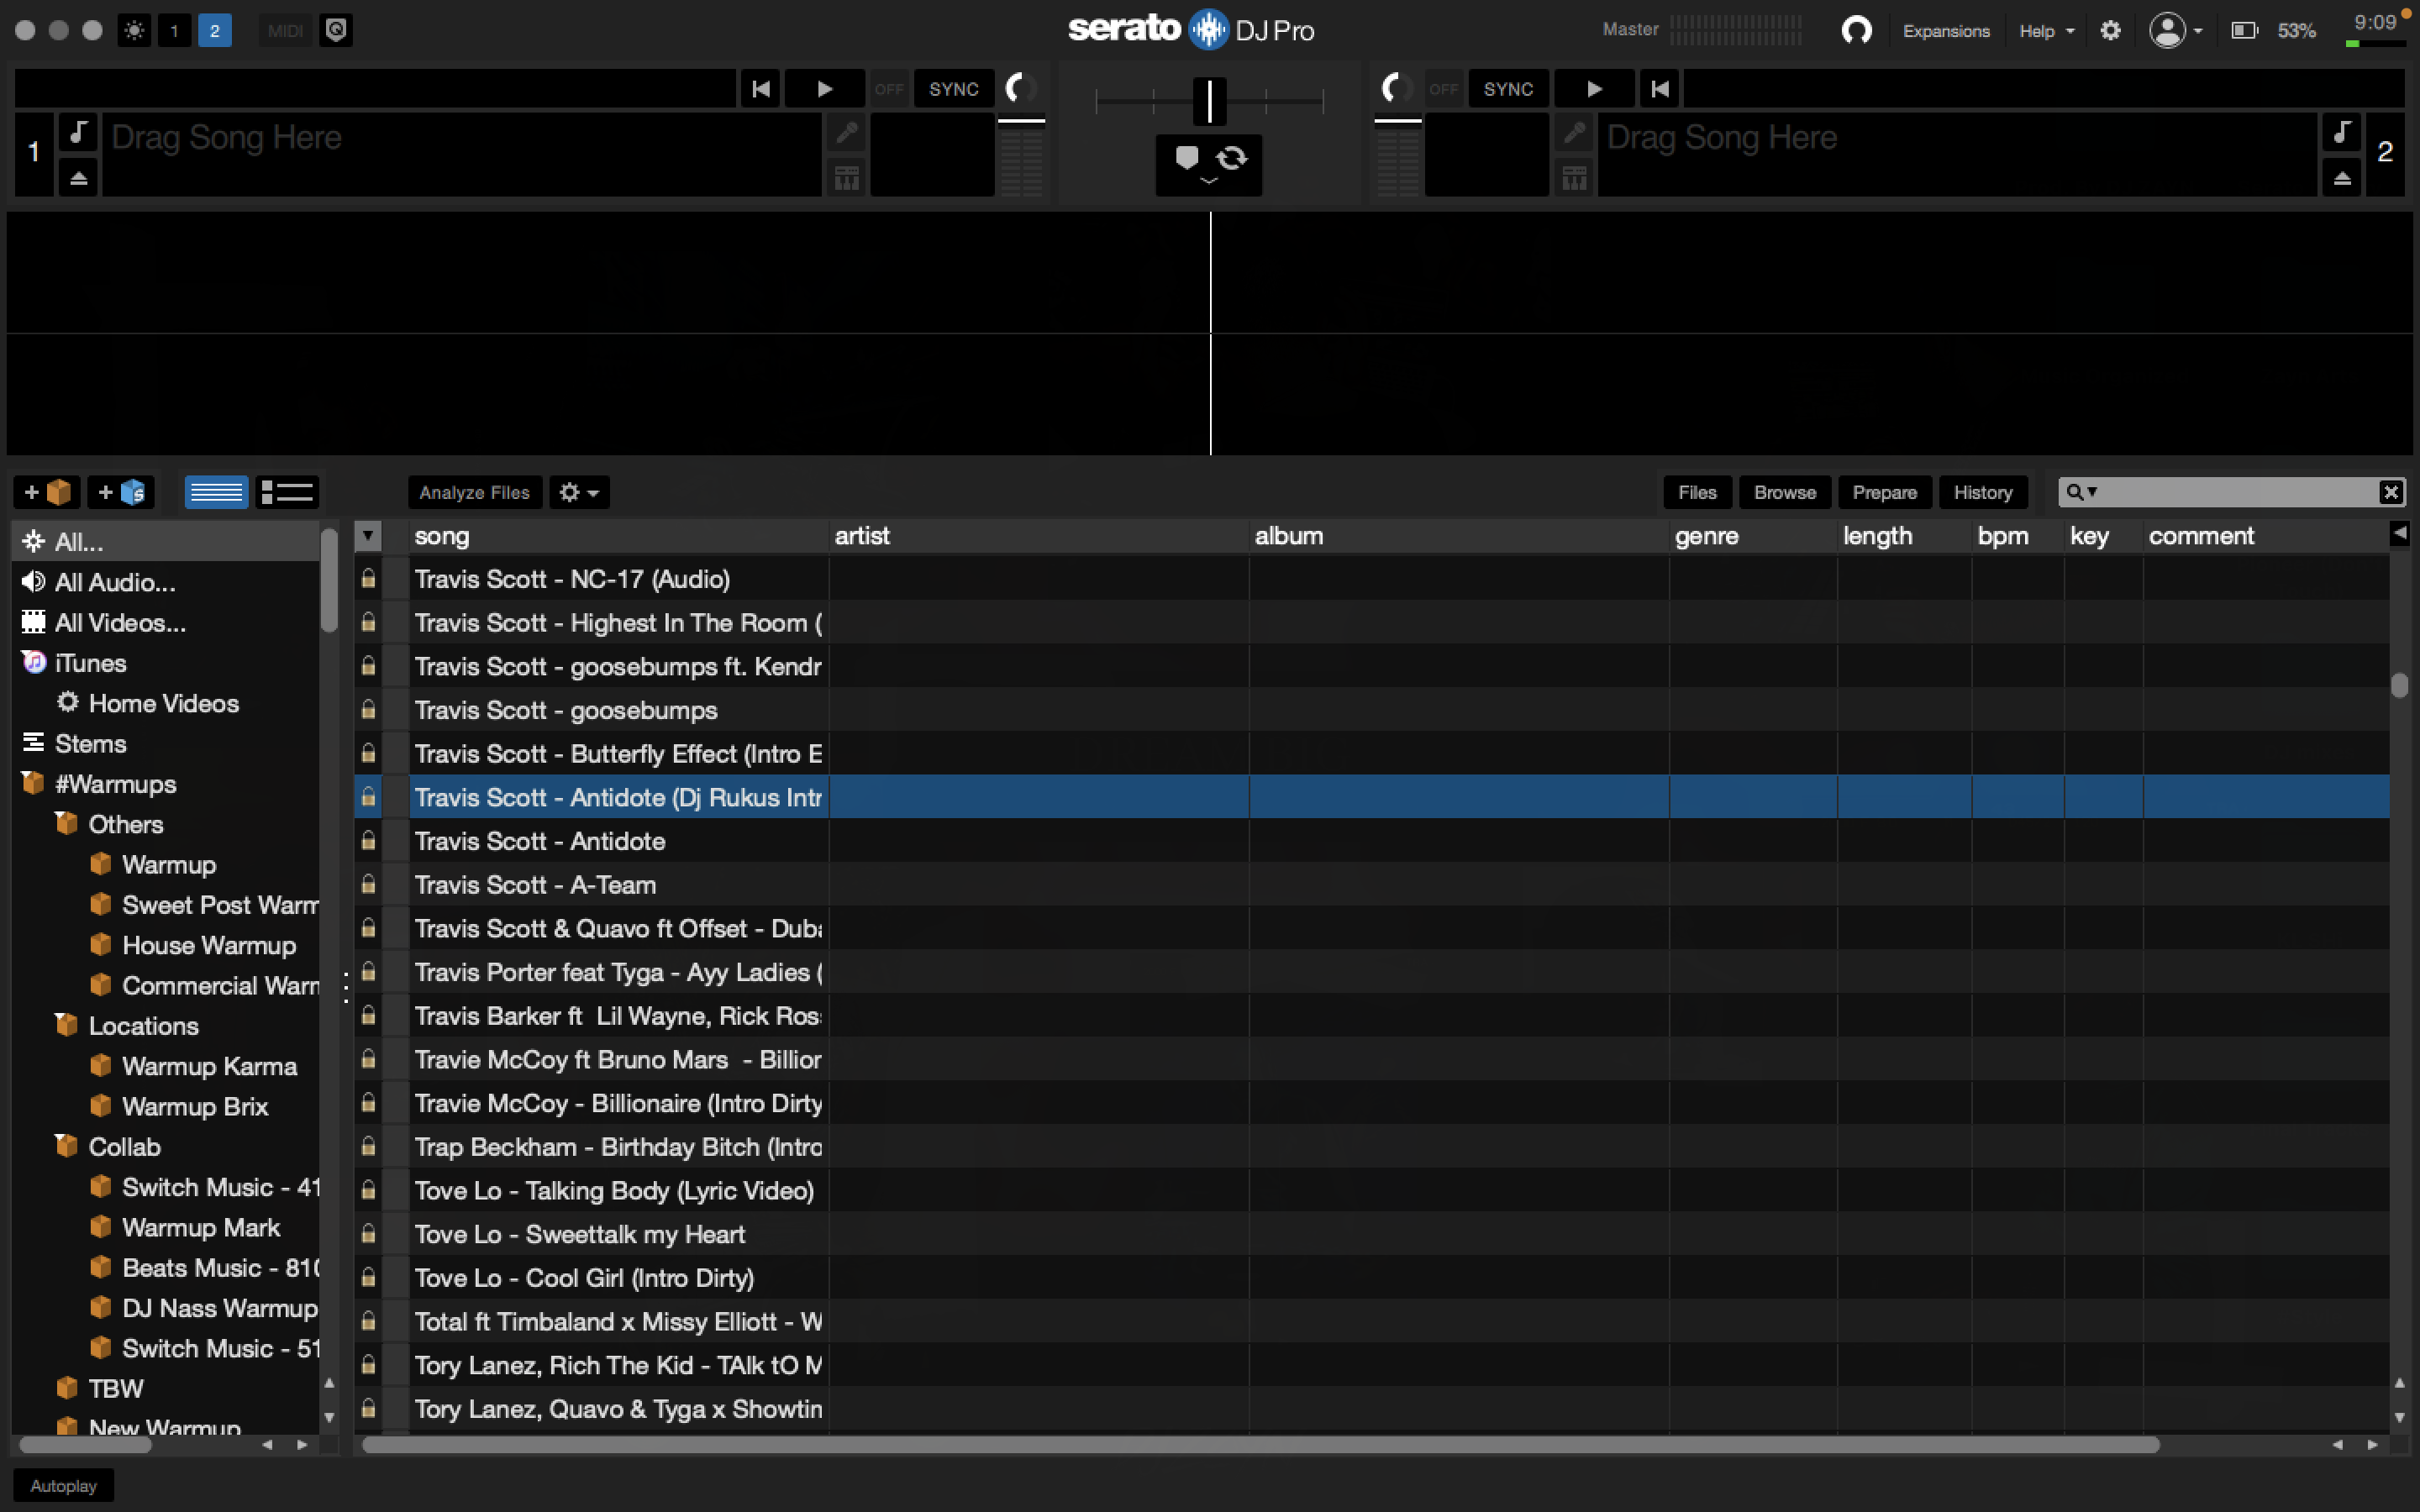Open the Serato settings gear
Viewport: 2420px width, 1512px height.
pyautogui.click(x=2110, y=30)
